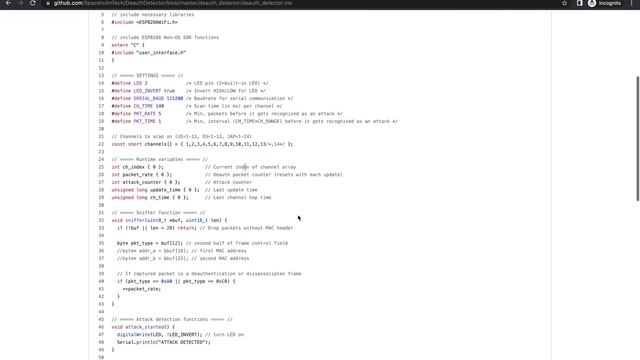640x360 pixels.
Task: Click the '// Attack counter' comment
Action: click(x=229, y=182)
